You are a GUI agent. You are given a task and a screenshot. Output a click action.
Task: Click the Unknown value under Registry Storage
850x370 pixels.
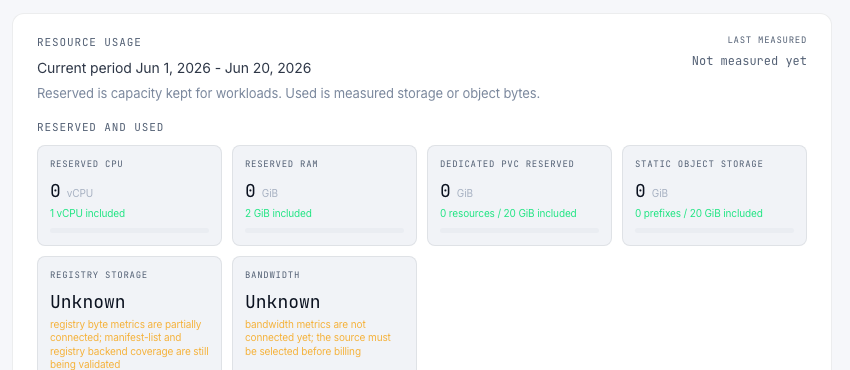coord(88,302)
